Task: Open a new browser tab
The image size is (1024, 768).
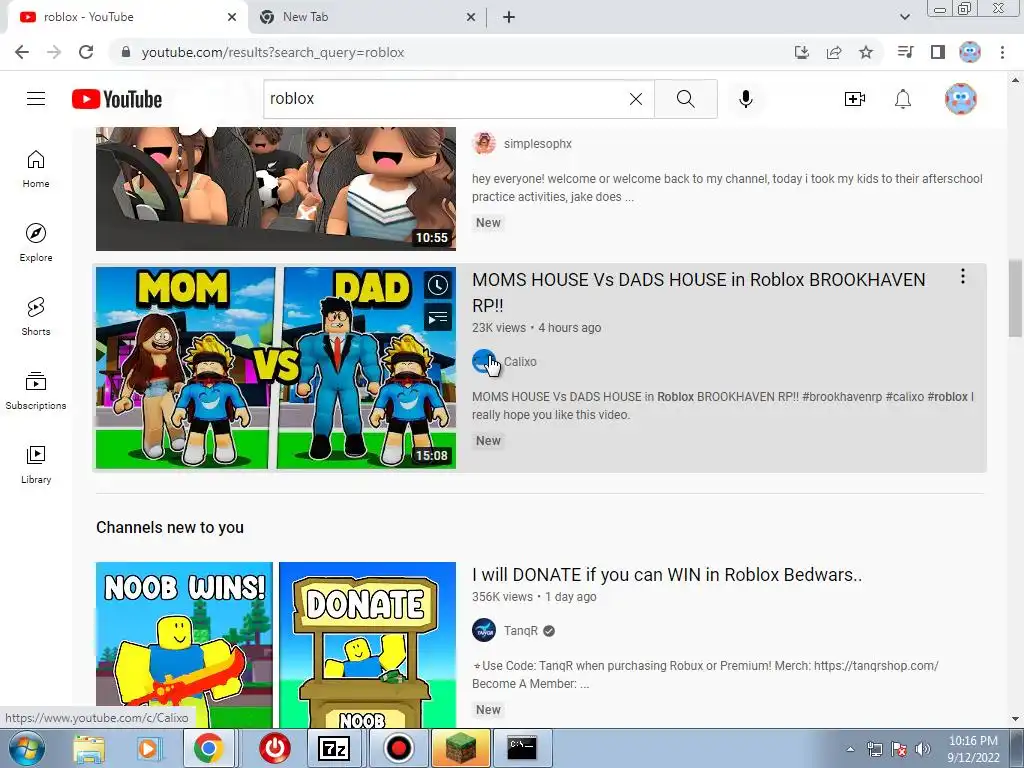Action: click(509, 17)
